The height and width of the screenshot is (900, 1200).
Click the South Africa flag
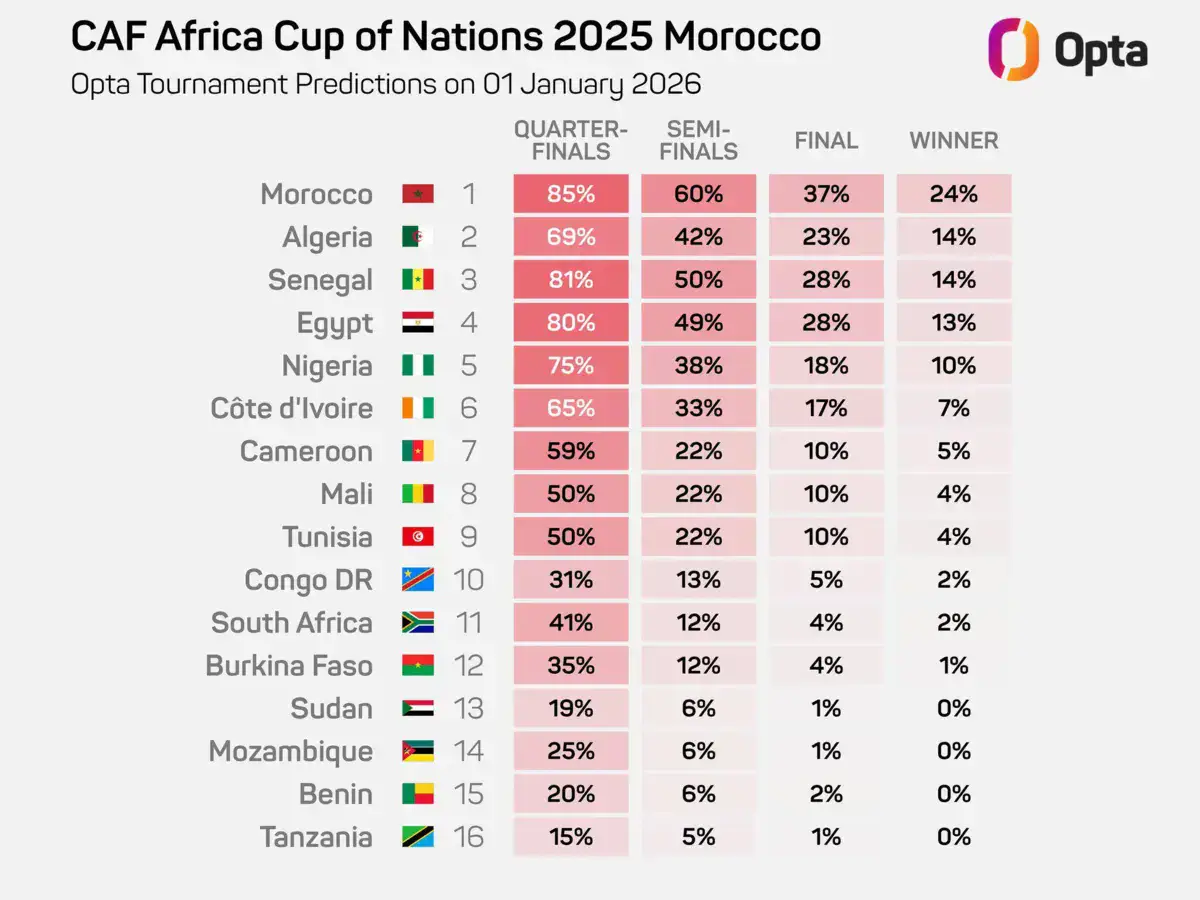[418, 623]
